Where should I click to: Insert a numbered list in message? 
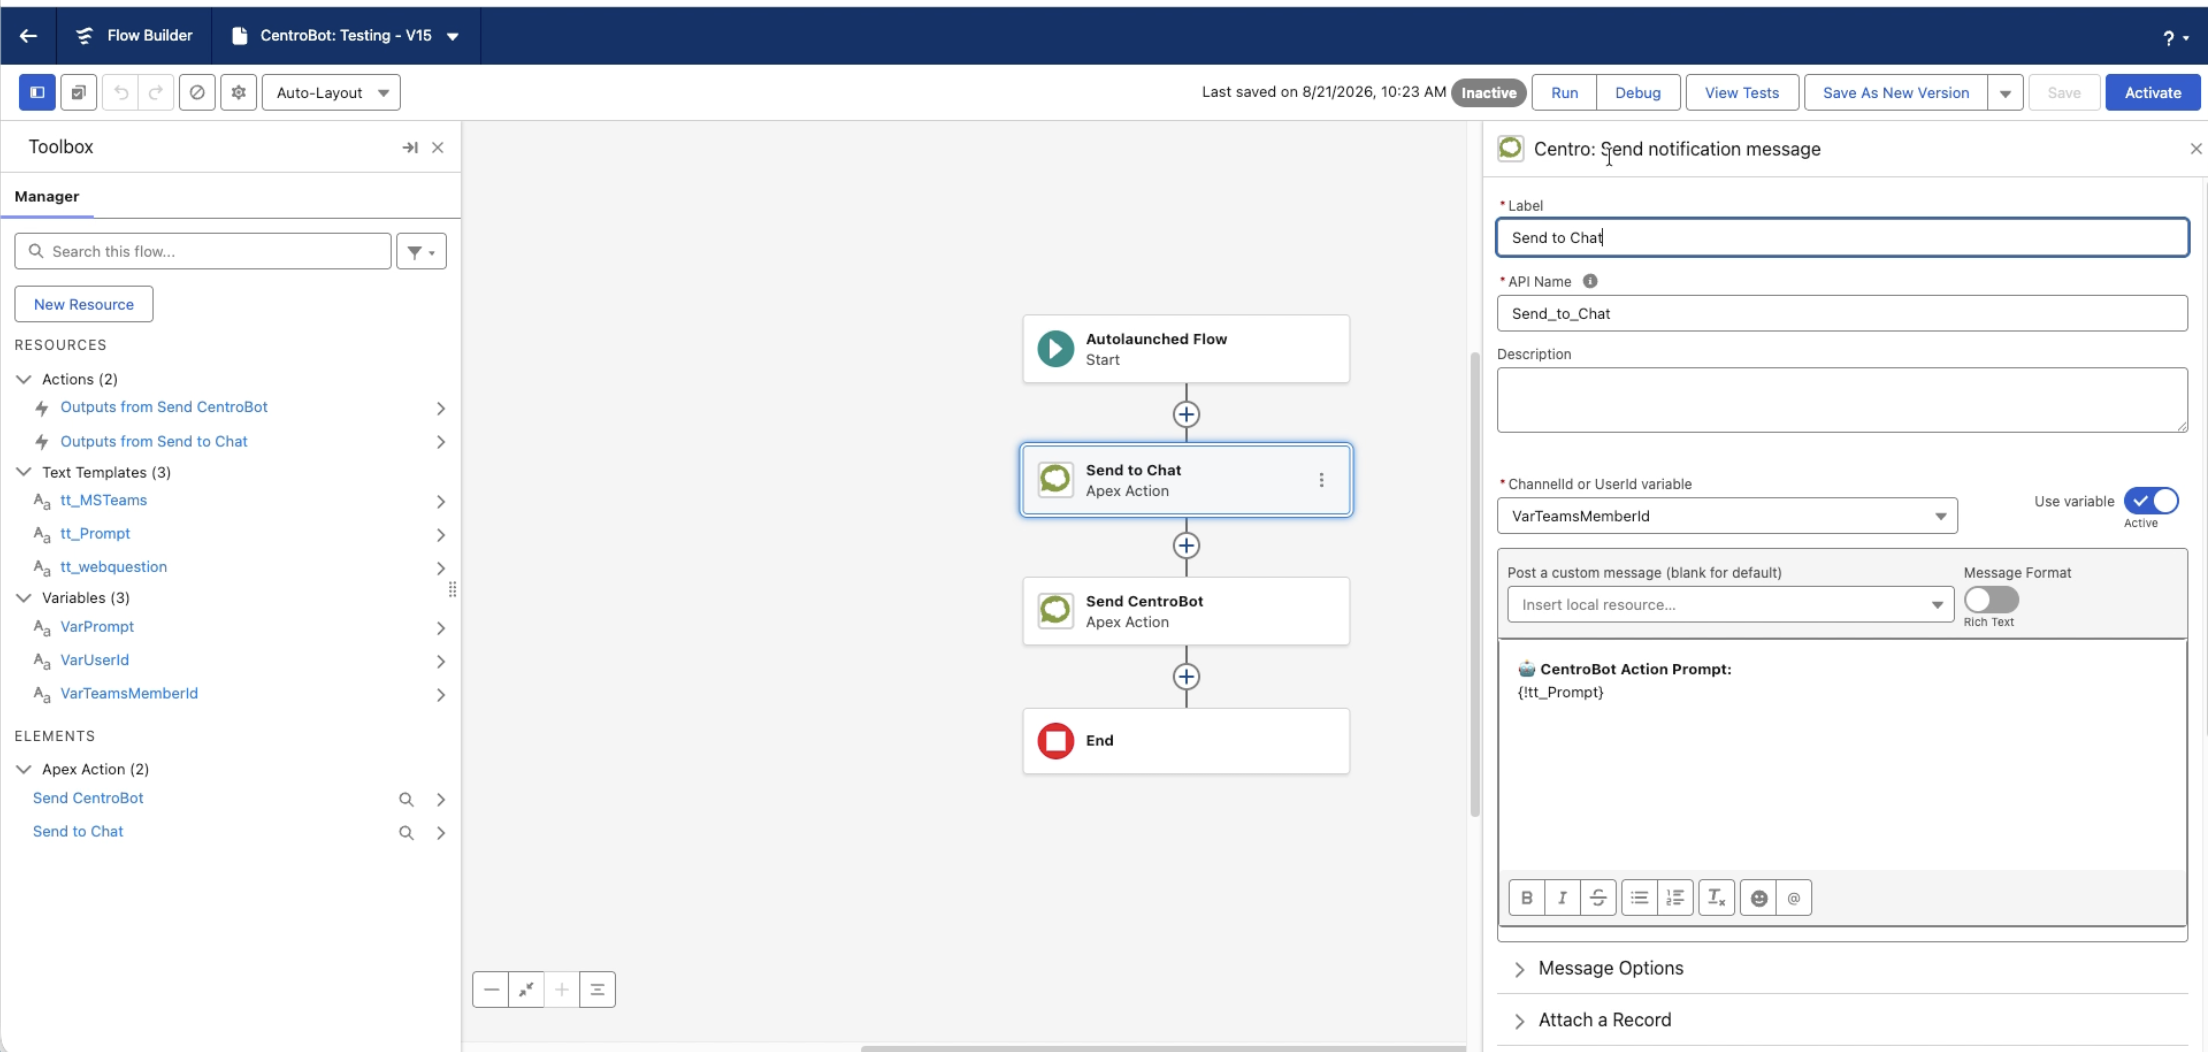(1675, 898)
